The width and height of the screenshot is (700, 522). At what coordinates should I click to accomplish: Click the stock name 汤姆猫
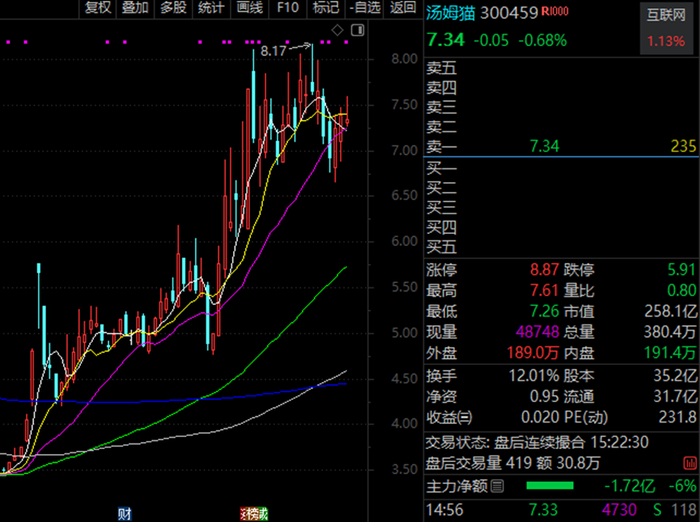click(451, 13)
